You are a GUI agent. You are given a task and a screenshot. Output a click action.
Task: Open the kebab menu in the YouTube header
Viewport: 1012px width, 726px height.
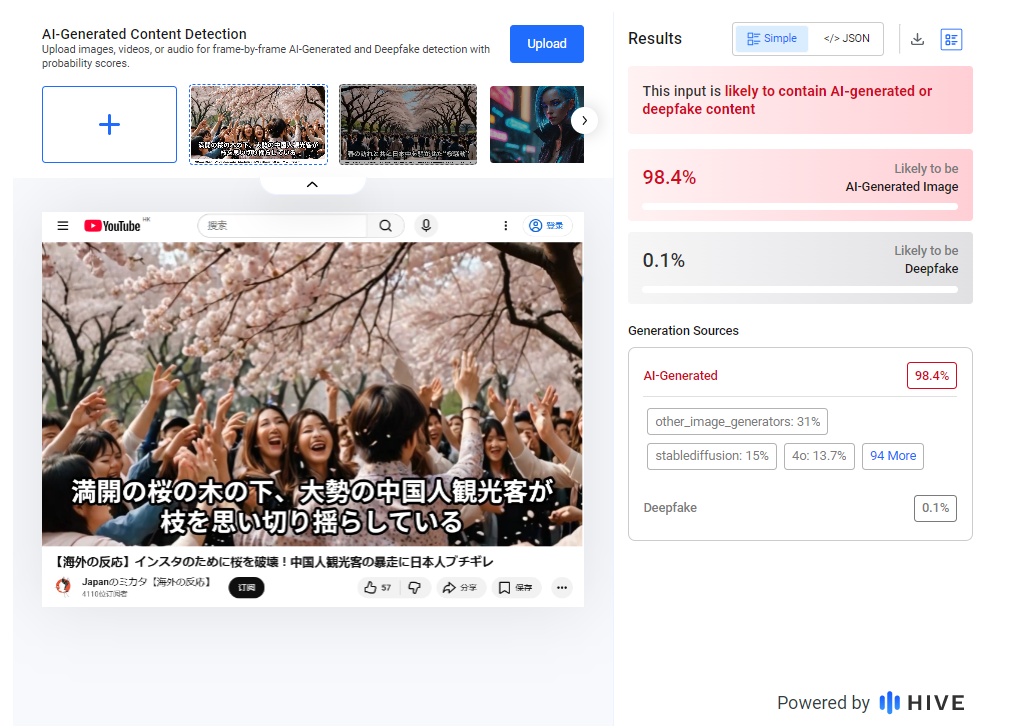click(506, 225)
